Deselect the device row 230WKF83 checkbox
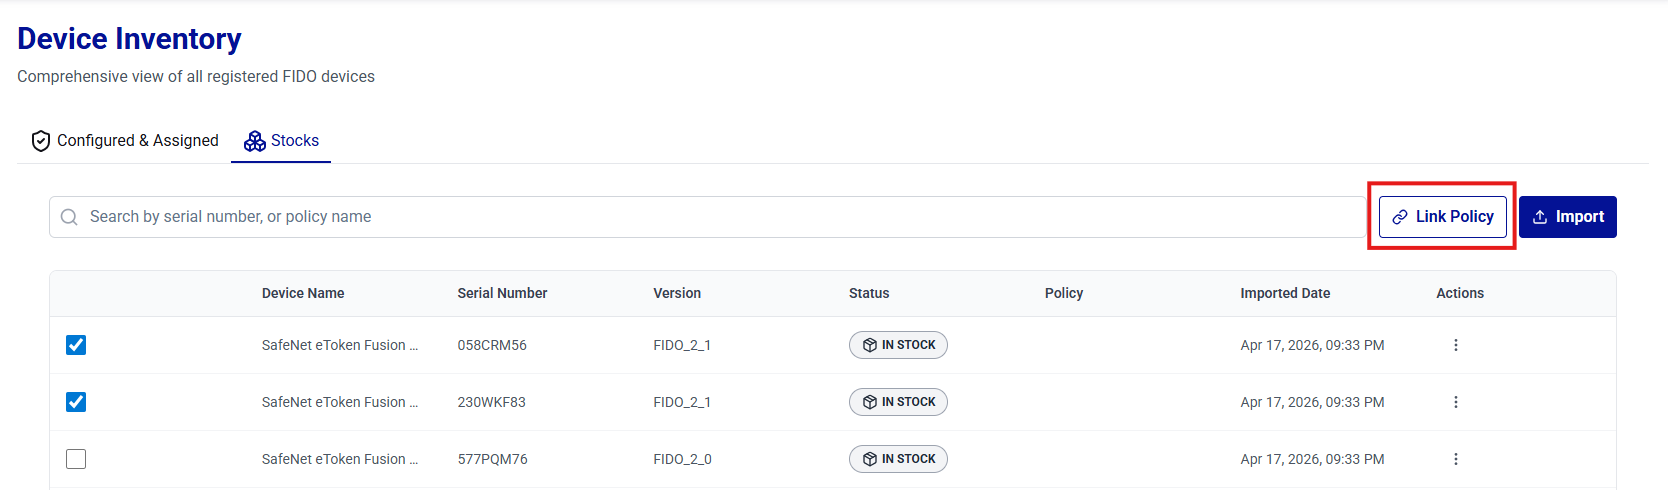 coord(76,402)
